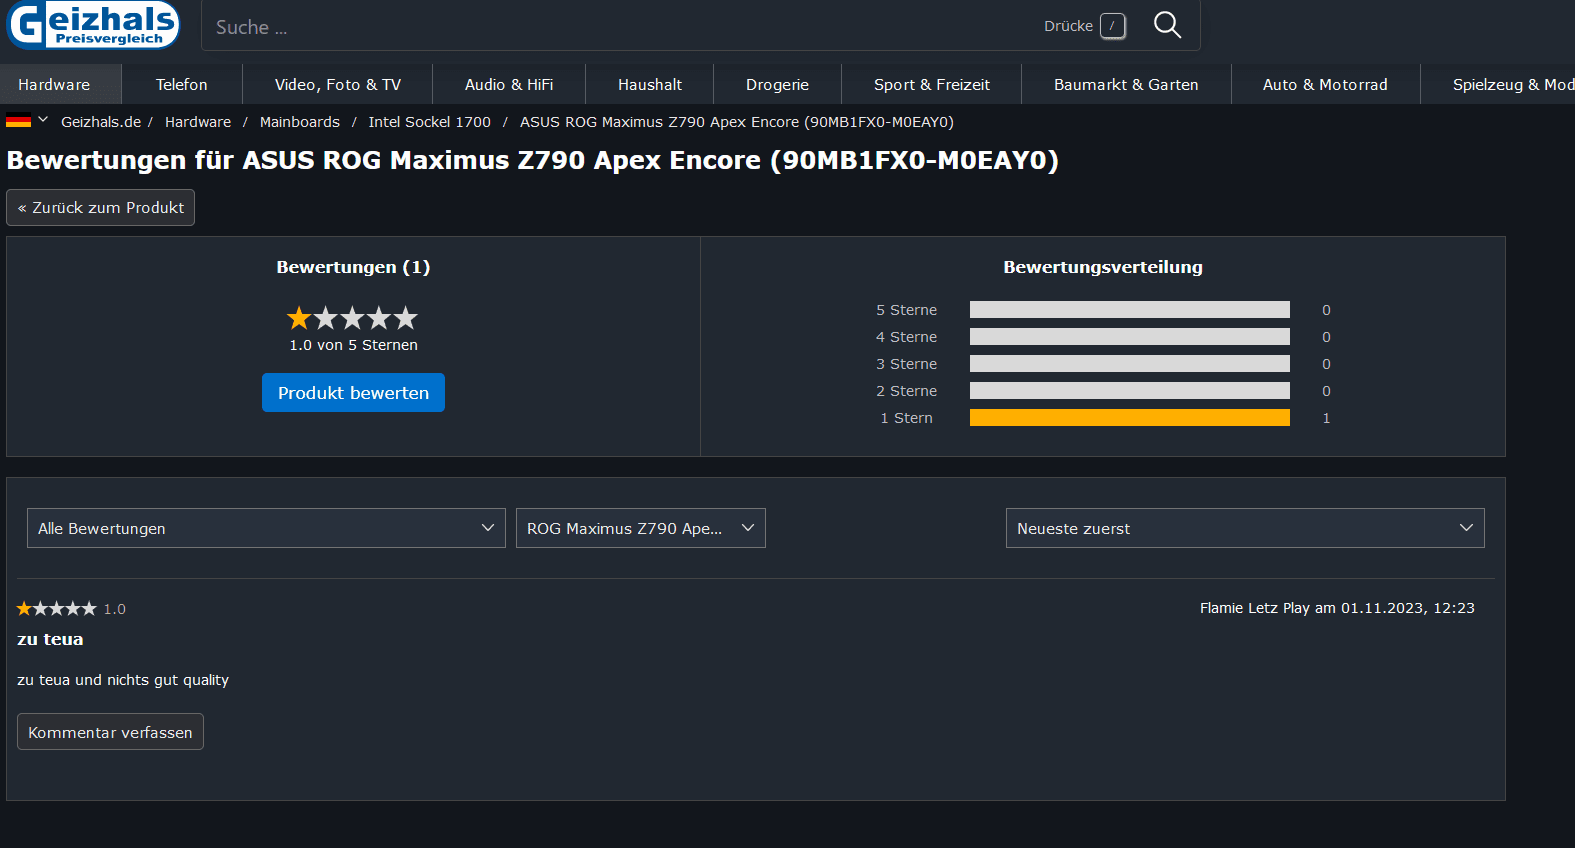
Task: Click the review's small star rating
Action: [57, 608]
